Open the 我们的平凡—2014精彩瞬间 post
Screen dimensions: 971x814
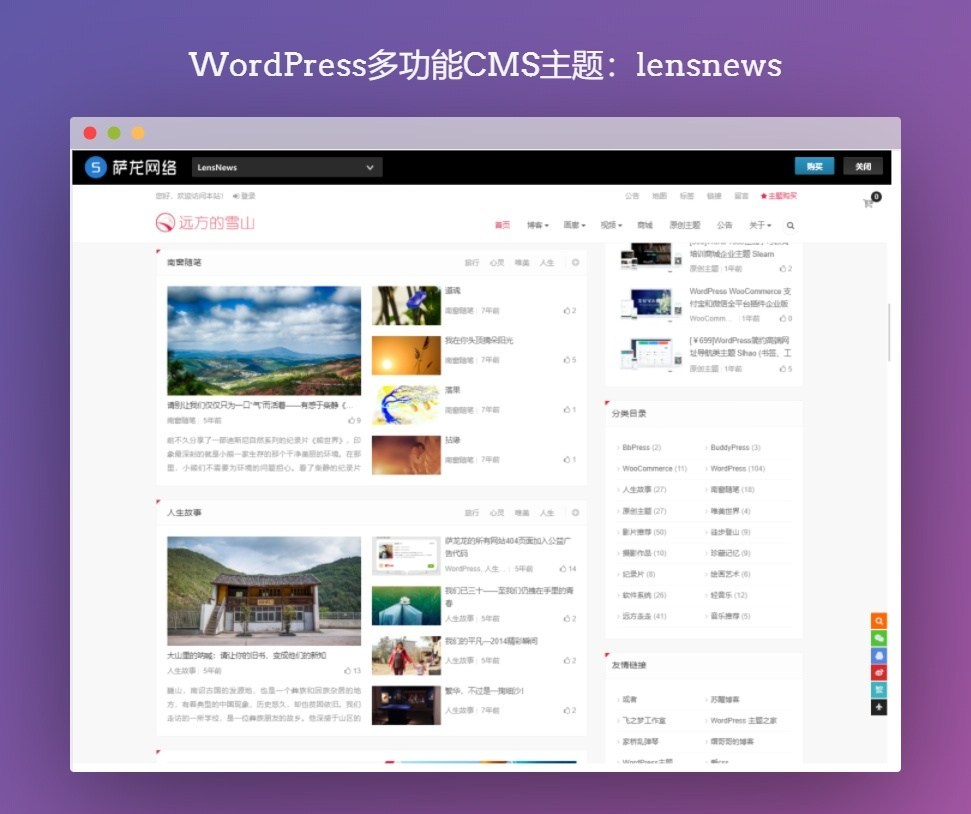pos(491,641)
